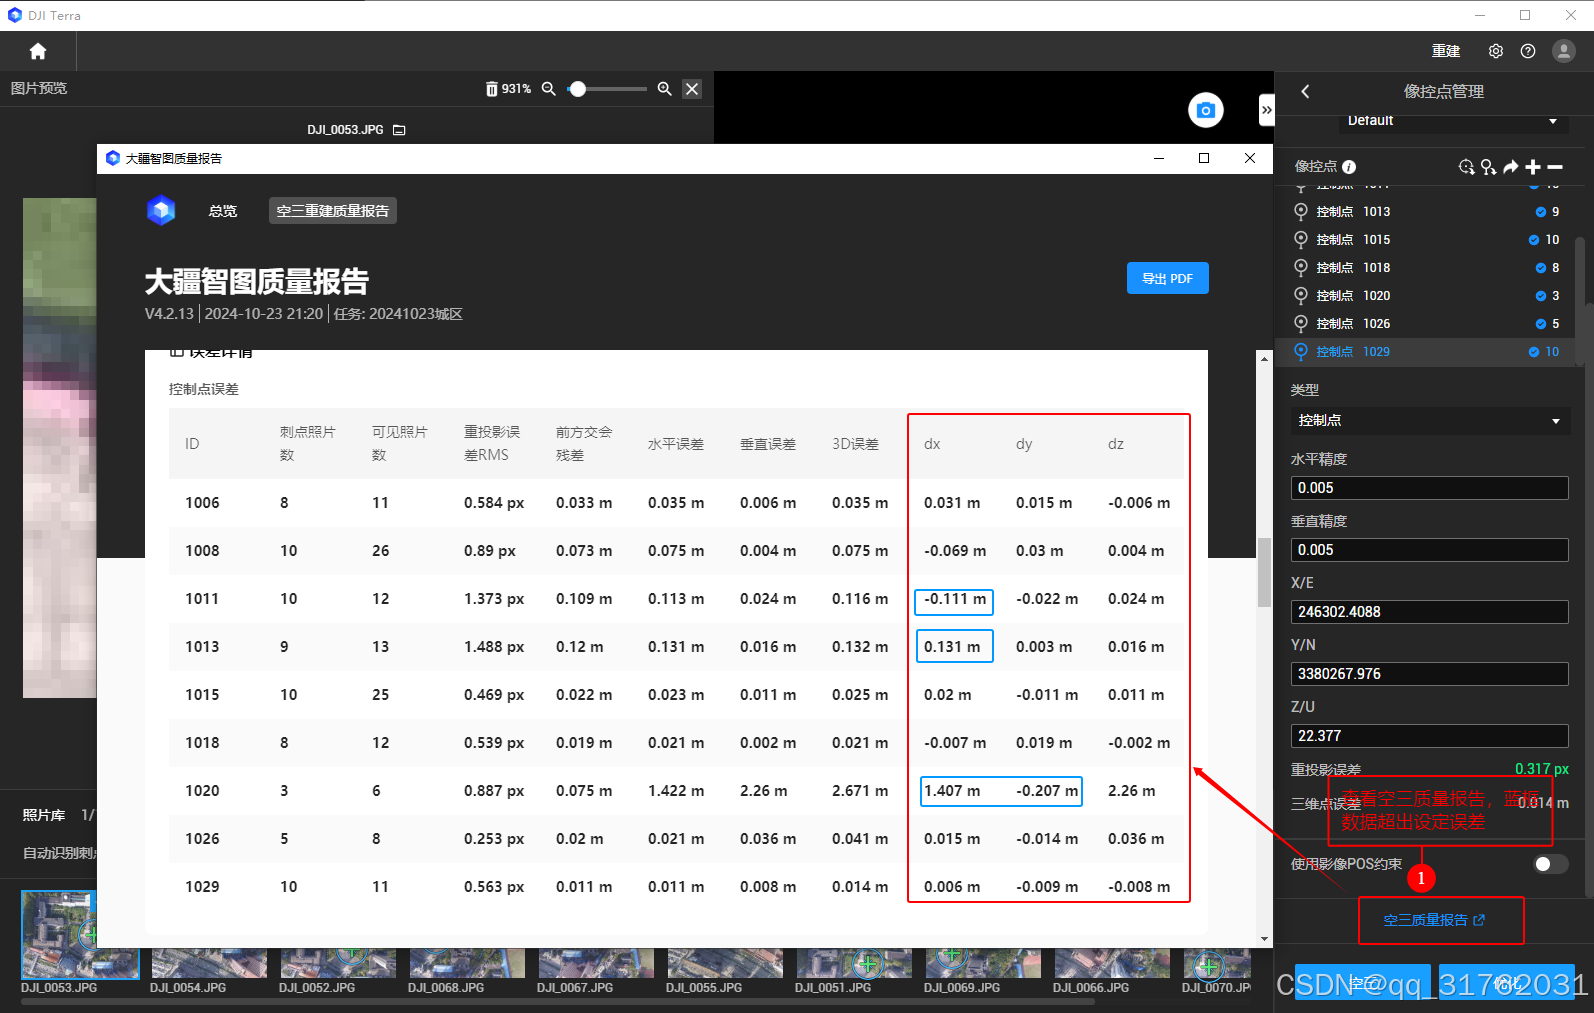Go back from 像控点管理 panel
The image size is (1594, 1013).
[x=1305, y=91]
